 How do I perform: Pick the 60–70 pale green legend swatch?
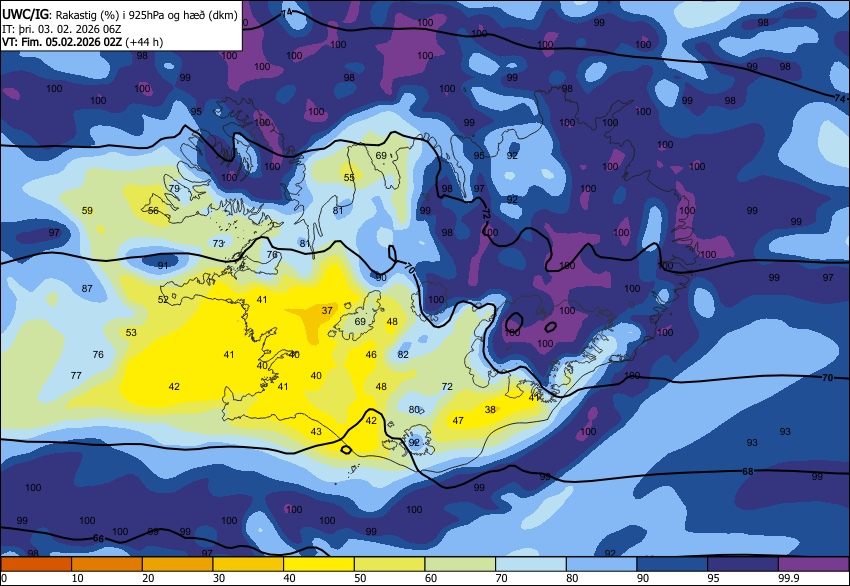(460, 564)
